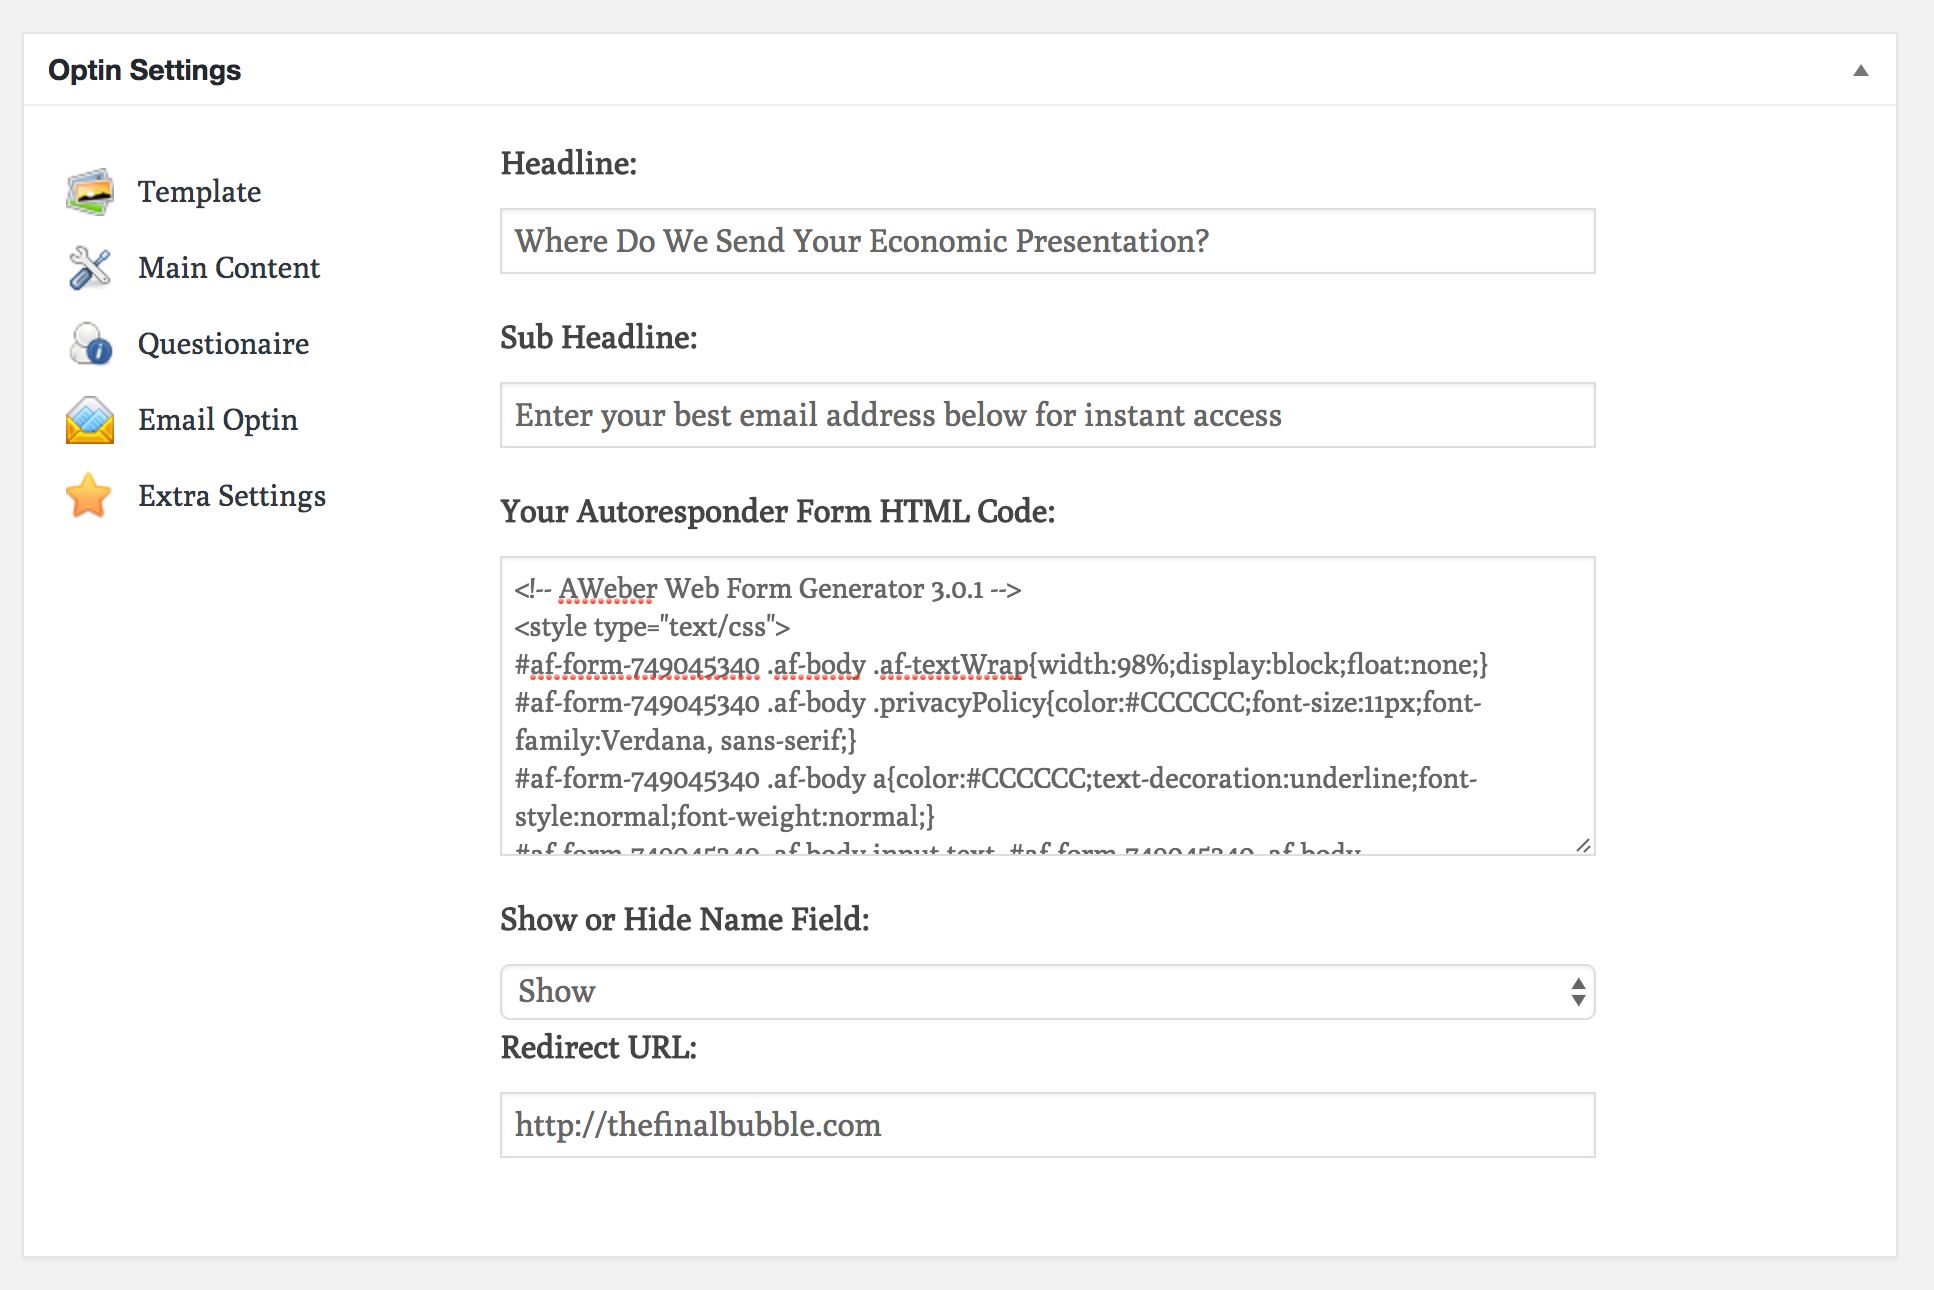Image resolution: width=1934 pixels, height=1290 pixels.
Task: Click the dropdown arrows on Show select
Action: [x=1578, y=992]
